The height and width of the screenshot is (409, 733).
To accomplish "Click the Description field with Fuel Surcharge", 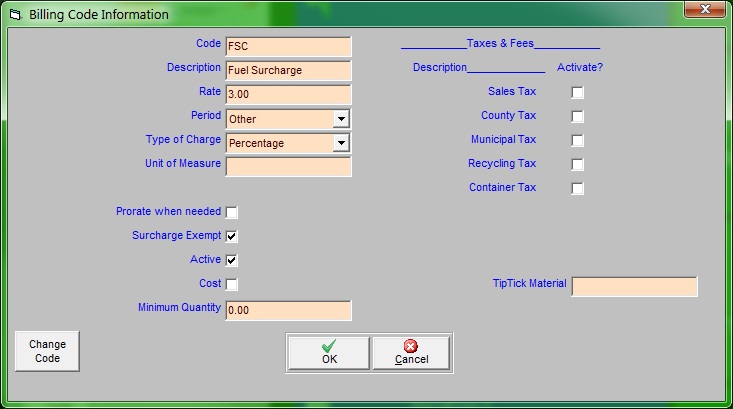I will [x=288, y=70].
